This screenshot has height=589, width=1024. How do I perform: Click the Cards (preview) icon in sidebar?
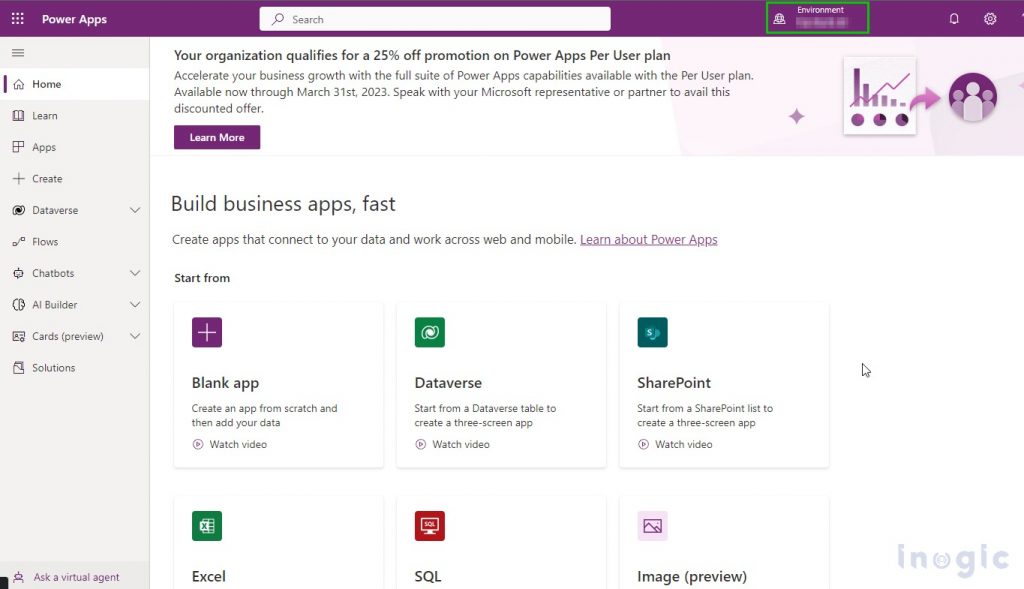(19, 336)
